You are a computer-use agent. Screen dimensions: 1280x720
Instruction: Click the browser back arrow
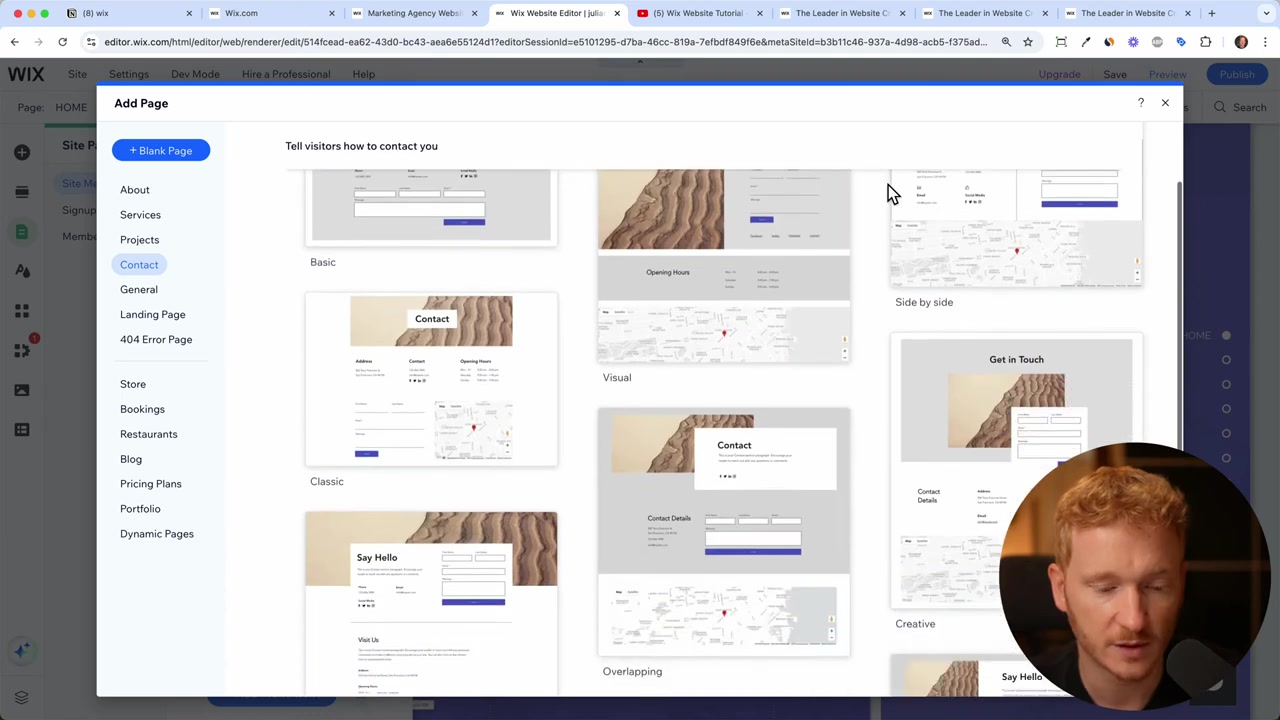coord(14,42)
